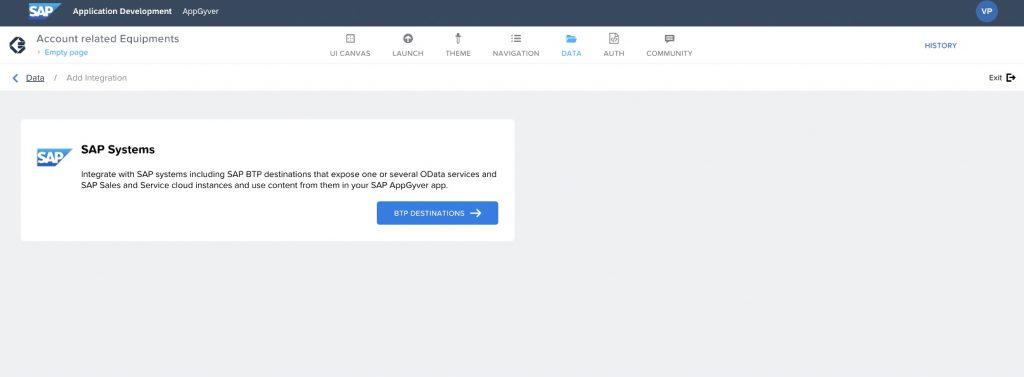Click the SAP logo in header
This screenshot has width=1024, height=377.
(x=44, y=11)
